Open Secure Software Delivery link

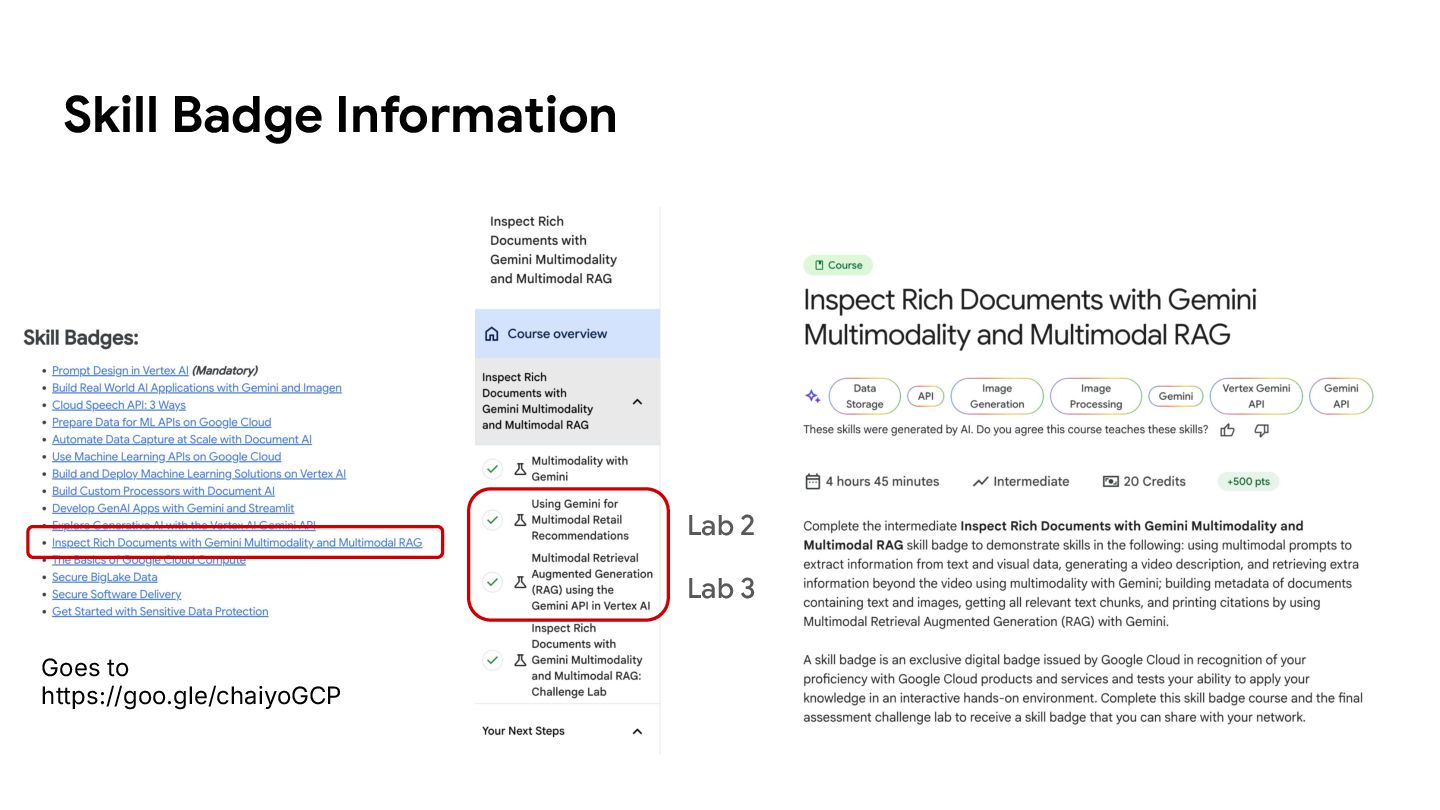coord(117,594)
